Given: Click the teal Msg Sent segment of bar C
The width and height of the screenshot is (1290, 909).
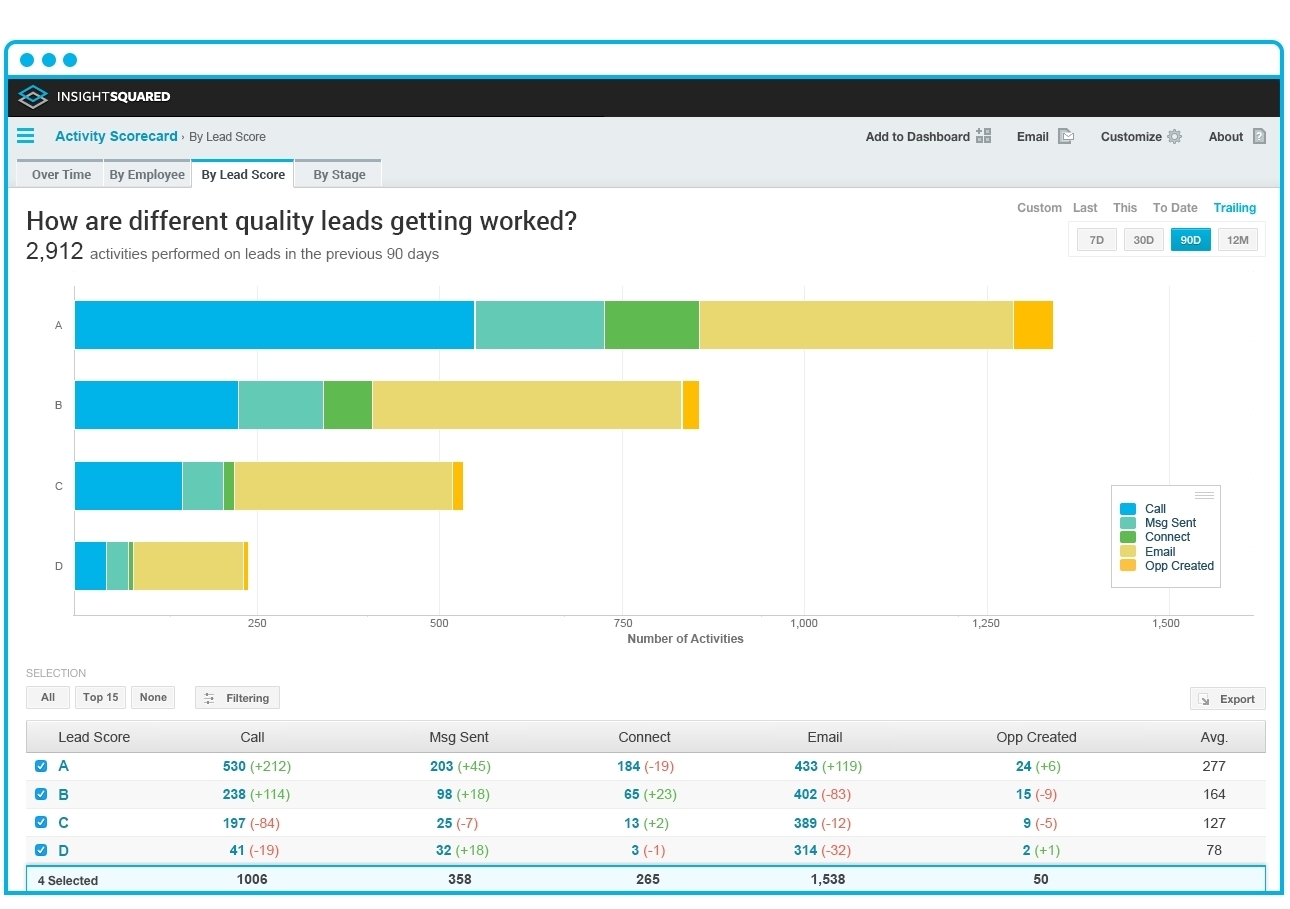Looking at the screenshot, I should 203,486.
